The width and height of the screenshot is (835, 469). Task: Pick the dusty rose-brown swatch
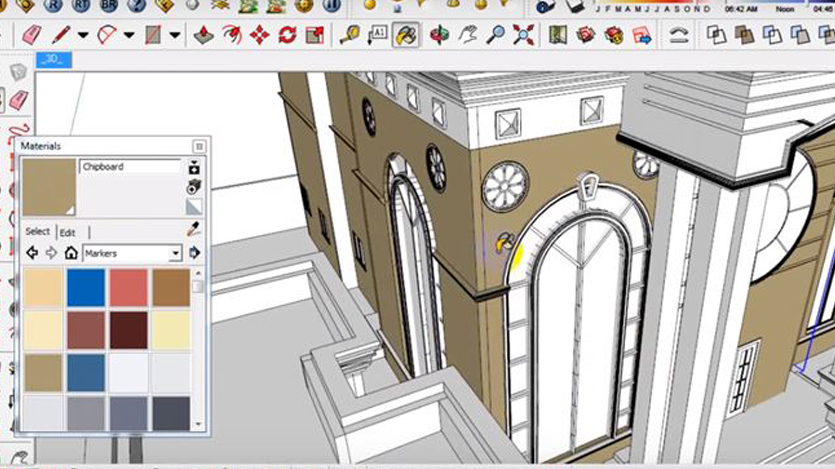(x=86, y=331)
